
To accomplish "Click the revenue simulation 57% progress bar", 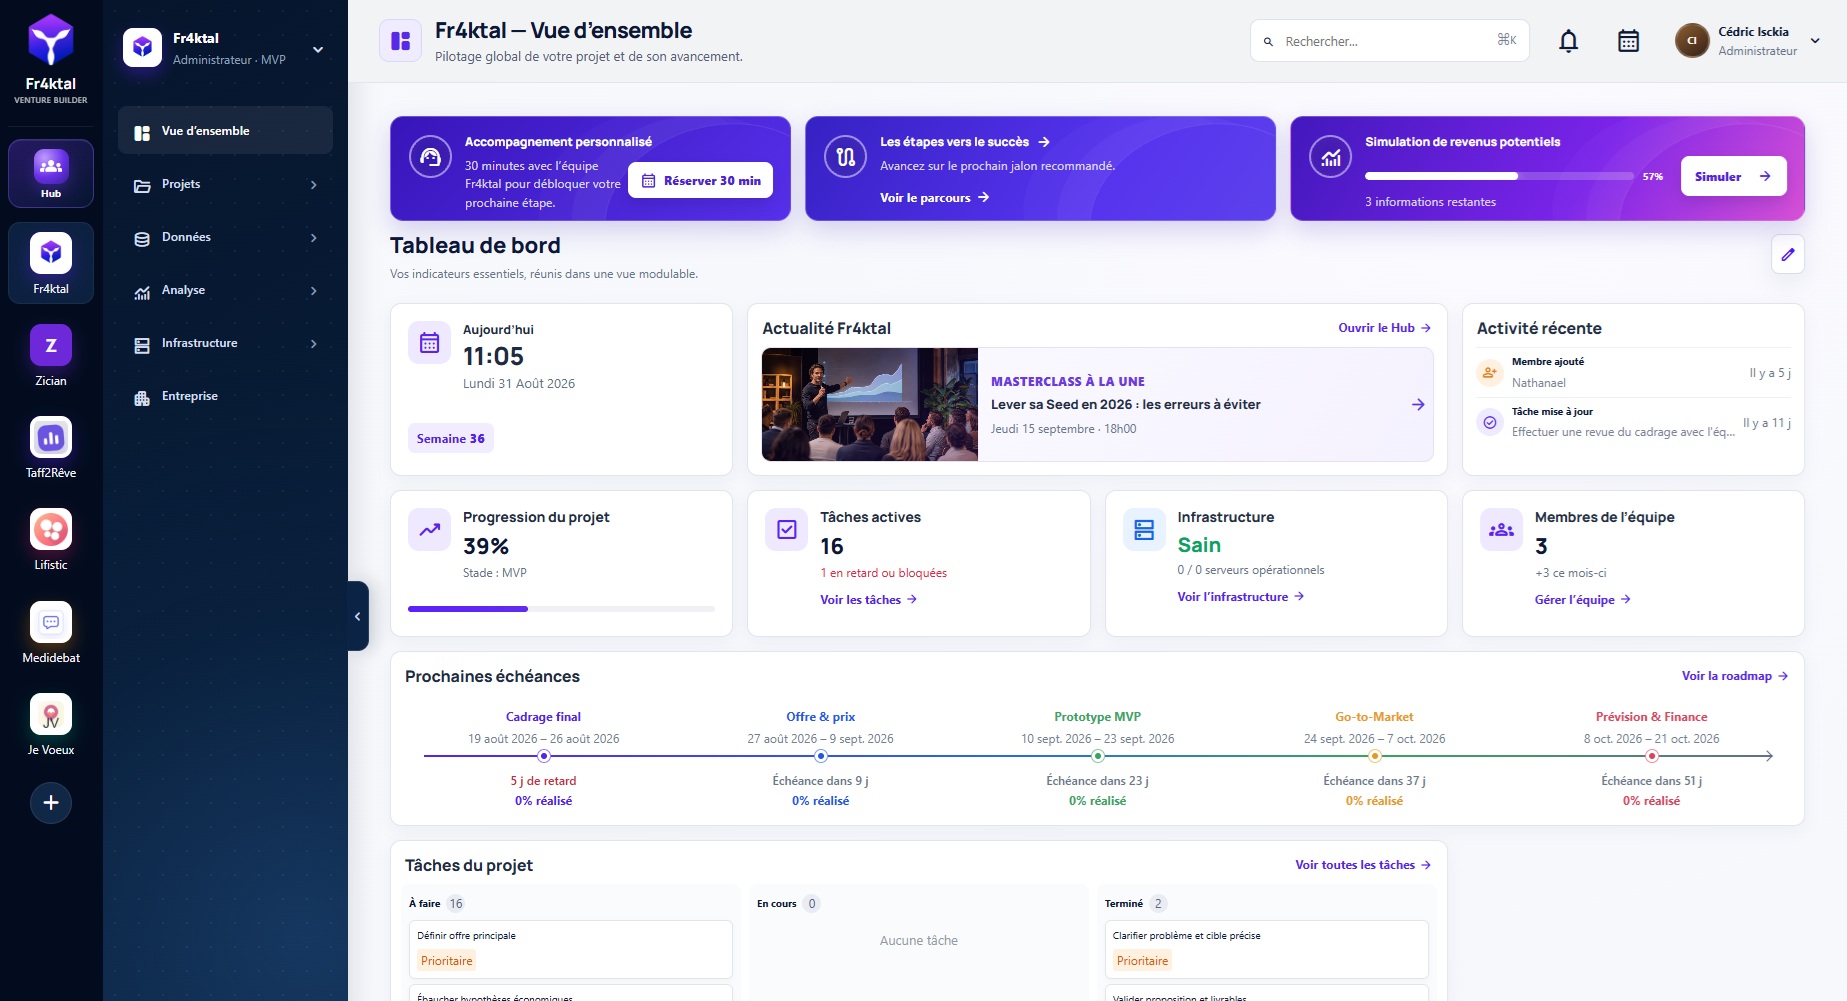I will [x=1499, y=176].
